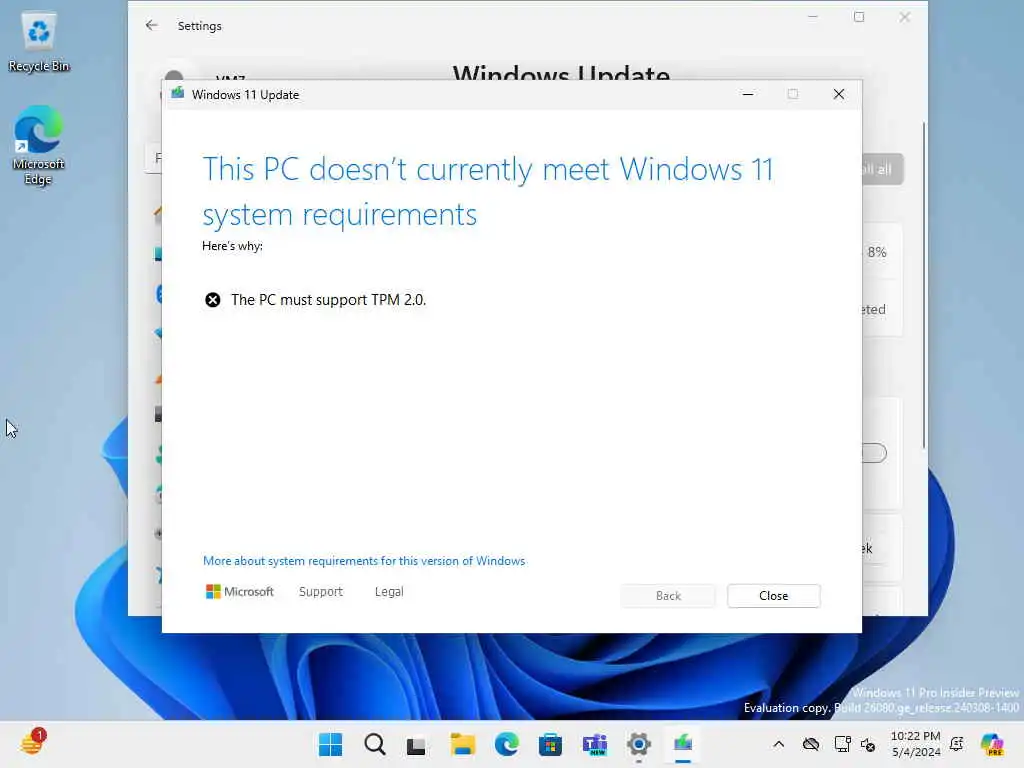Open the widgets icon with the notification badge
The width and height of the screenshot is (1024, 768).
pos(33,743)
